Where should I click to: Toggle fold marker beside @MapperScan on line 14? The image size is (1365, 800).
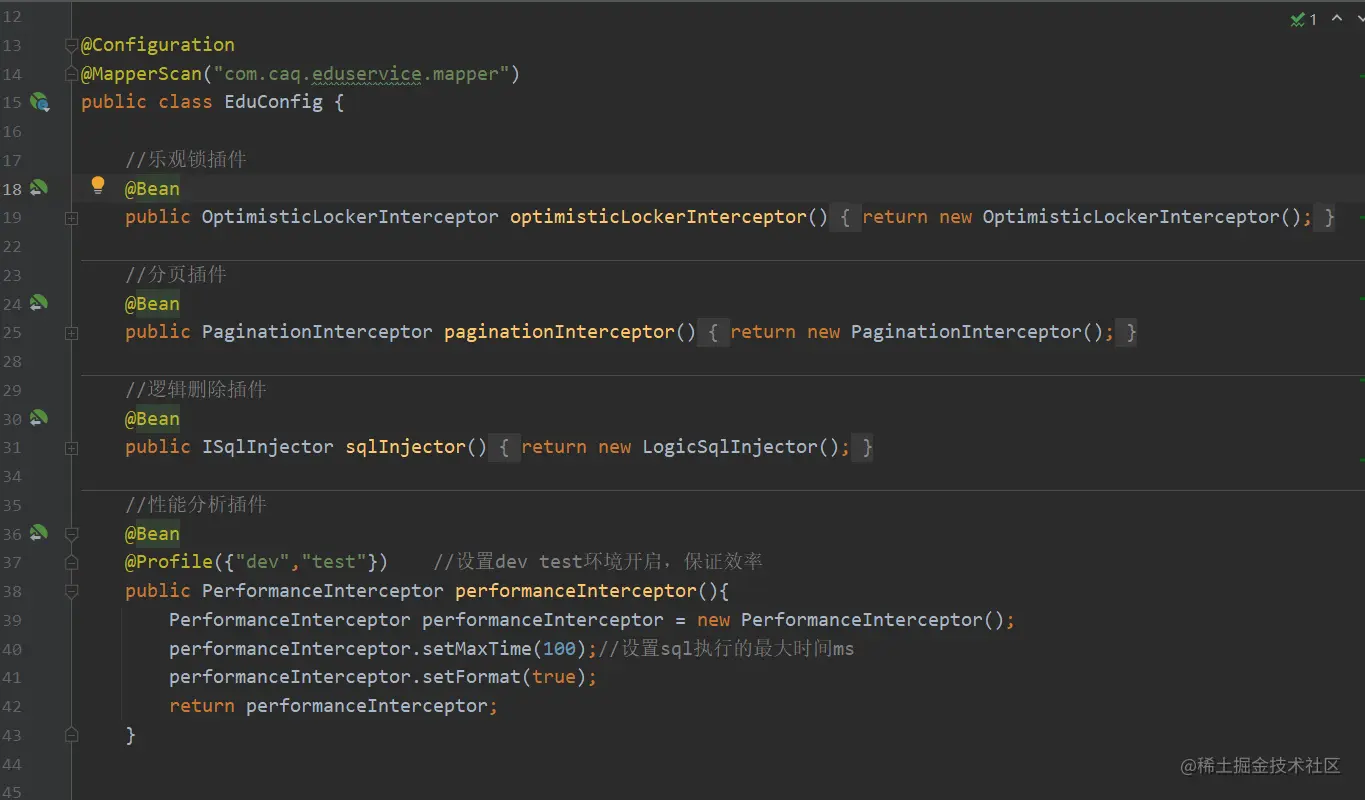click(71, 74)
